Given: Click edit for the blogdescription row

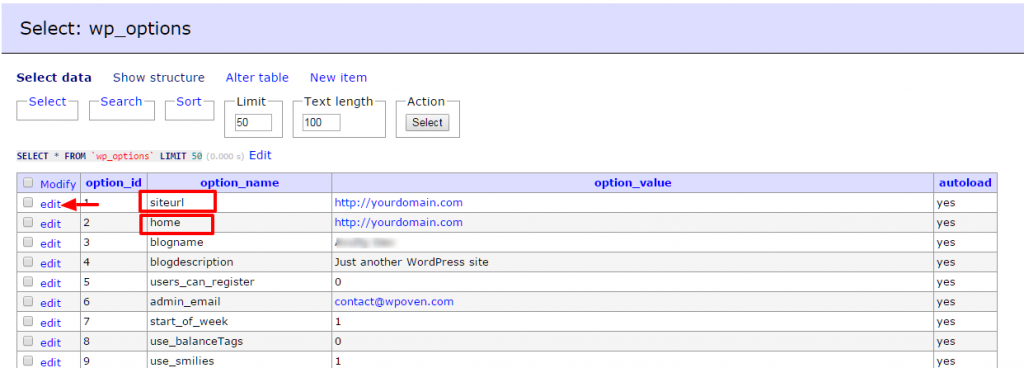Looking at the screenshot, I should pos(50,264).
